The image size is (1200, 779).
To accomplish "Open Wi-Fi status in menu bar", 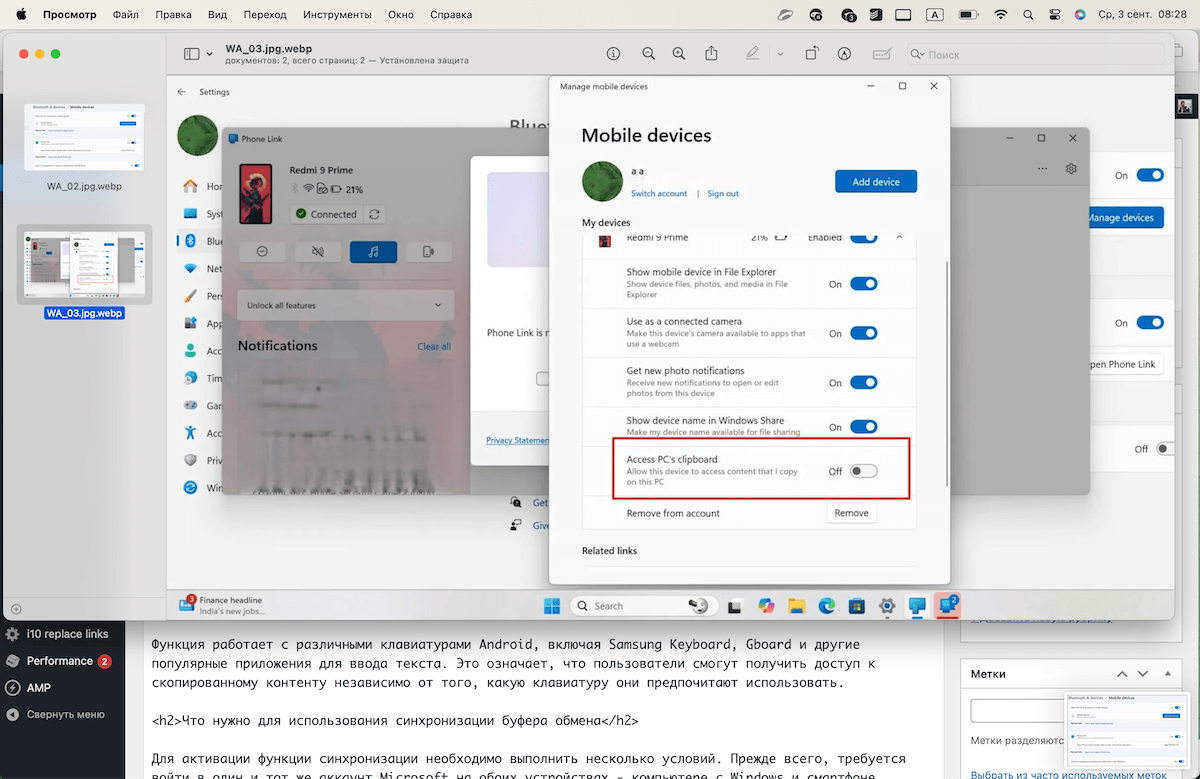I will pyautogui.click(x=1000, y=15).
